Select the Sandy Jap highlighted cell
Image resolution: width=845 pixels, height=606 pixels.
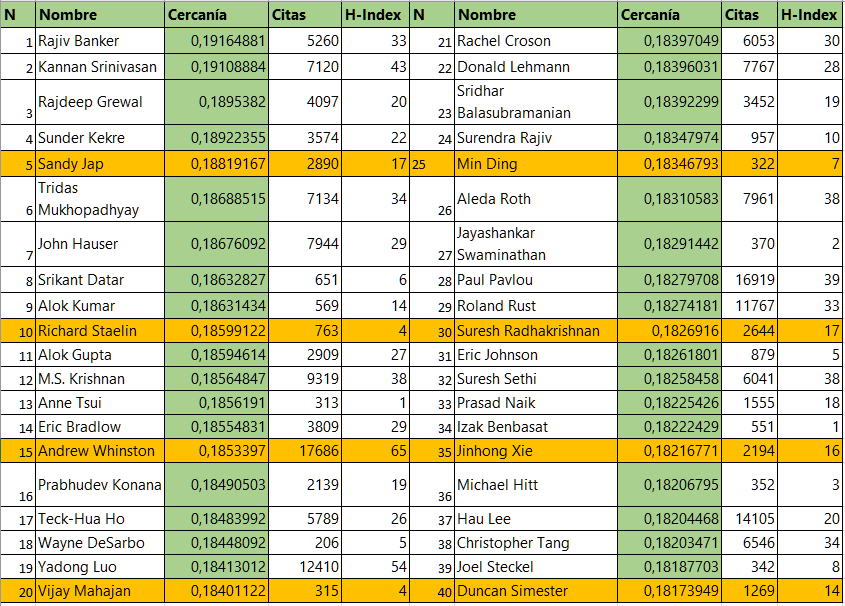click(100, 164)
